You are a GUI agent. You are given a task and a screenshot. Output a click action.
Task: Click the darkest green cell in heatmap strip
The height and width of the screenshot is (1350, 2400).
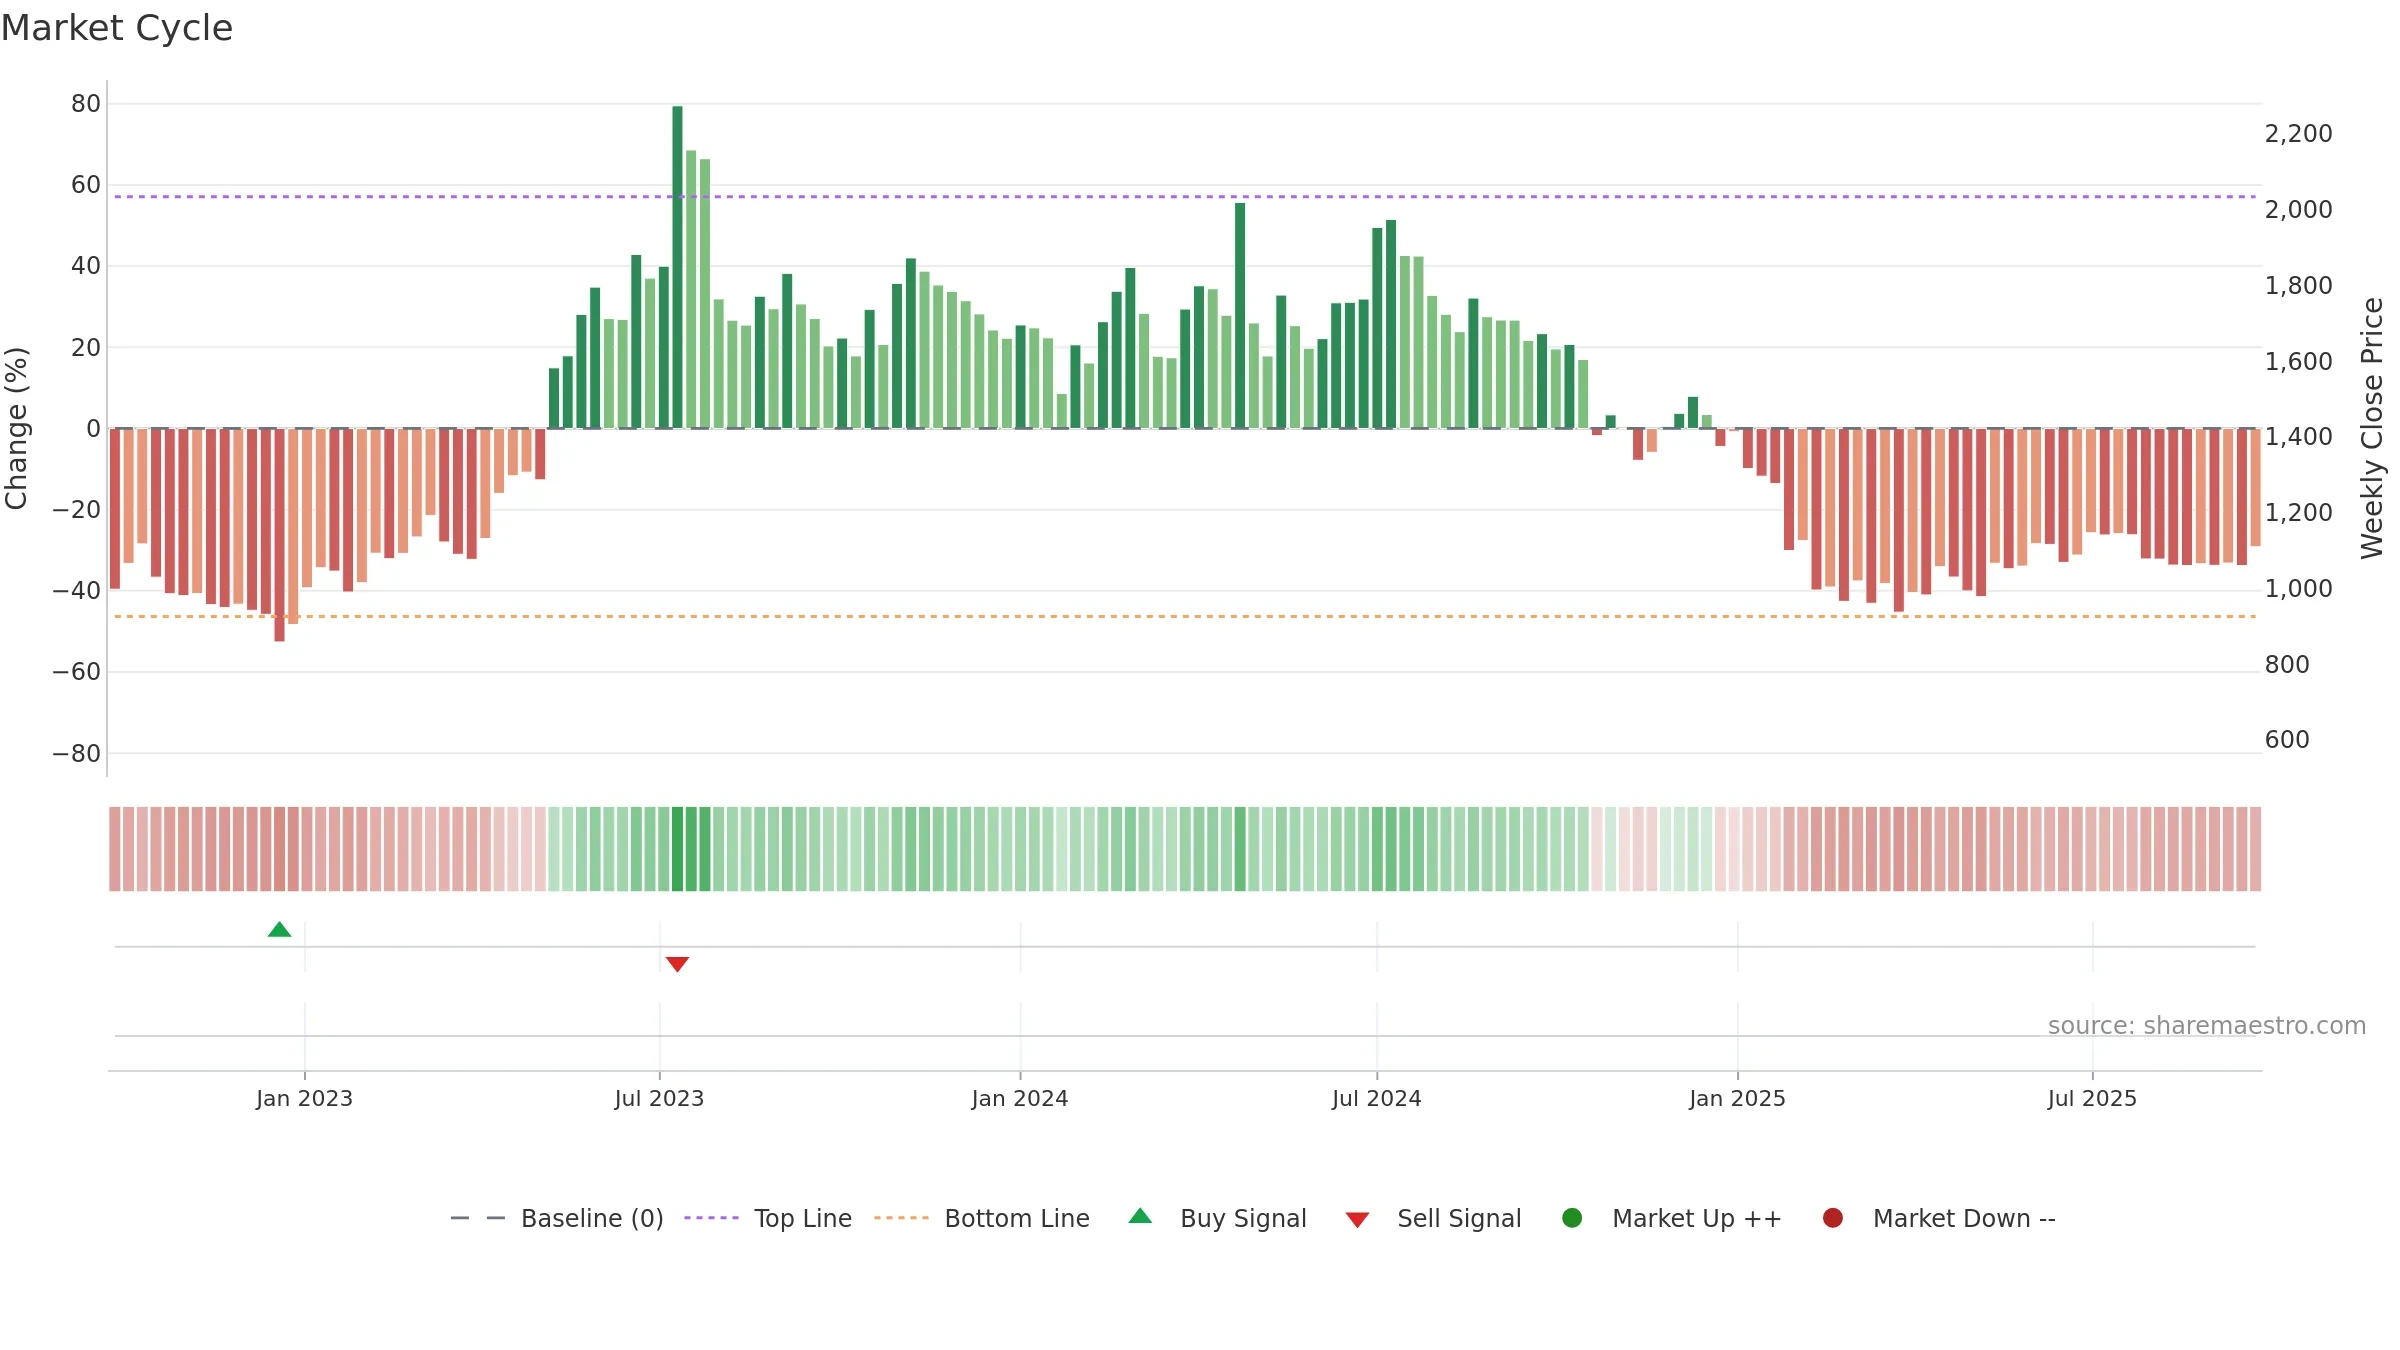[x=677, y=849]
